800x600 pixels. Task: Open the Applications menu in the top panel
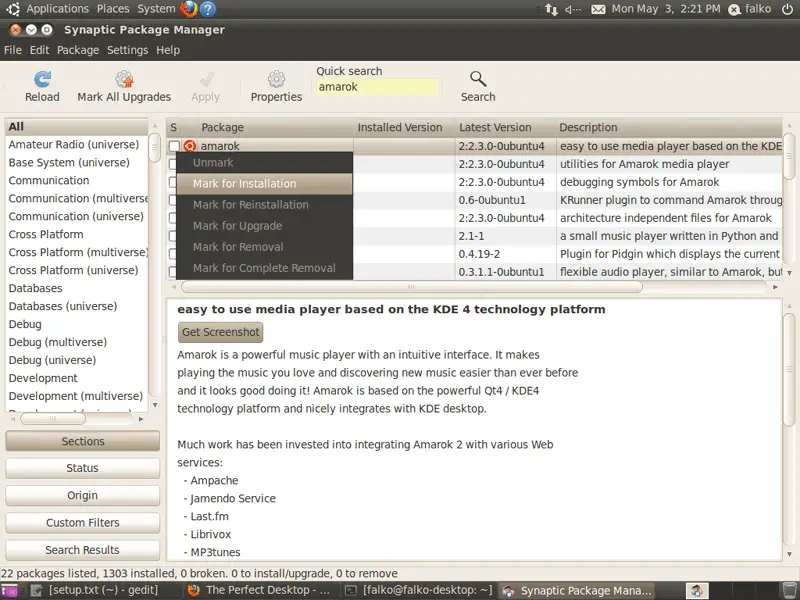[x=58, y=9]
